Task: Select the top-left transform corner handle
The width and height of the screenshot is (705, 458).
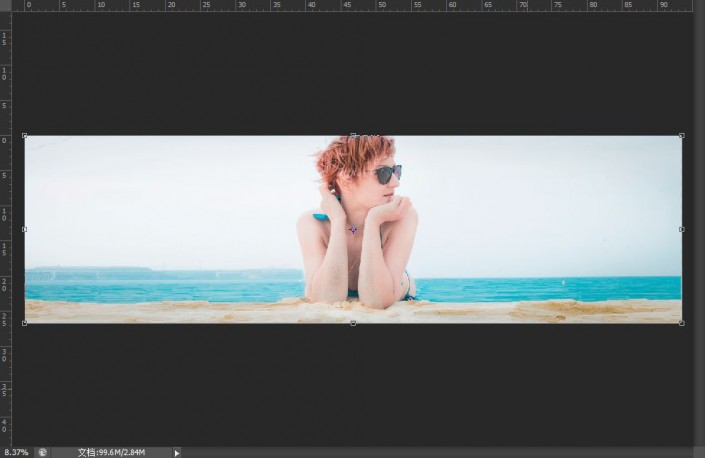Action: point(25,135)
